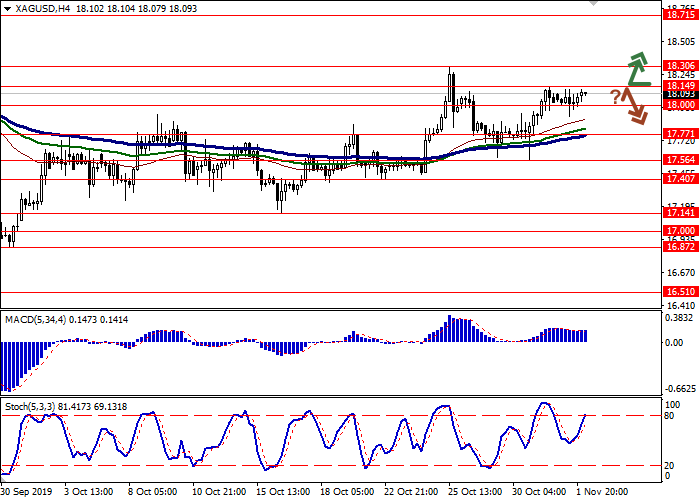Click the 17.771 support price label

(x=680, y=133)
